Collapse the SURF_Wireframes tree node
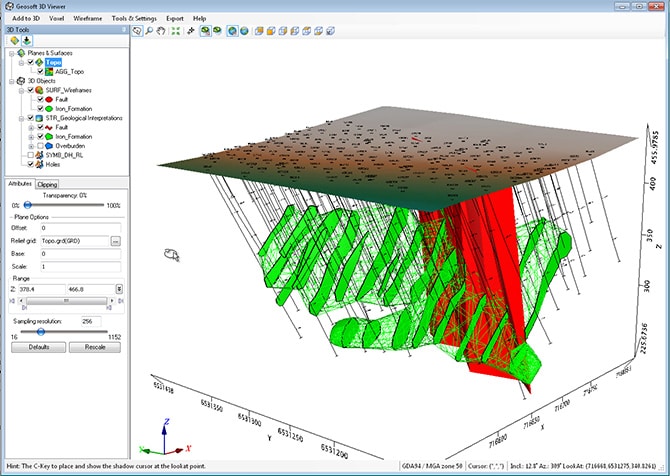670x476 pixels. pyautogui.click(x=21, y=91)
